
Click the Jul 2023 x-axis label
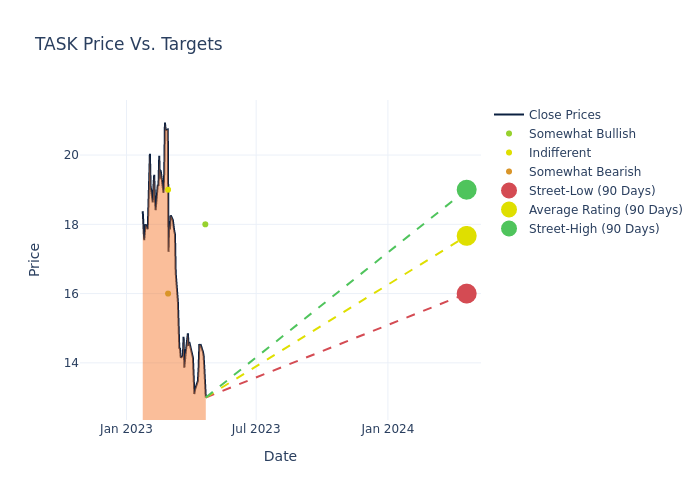click(x=256, y=429)
